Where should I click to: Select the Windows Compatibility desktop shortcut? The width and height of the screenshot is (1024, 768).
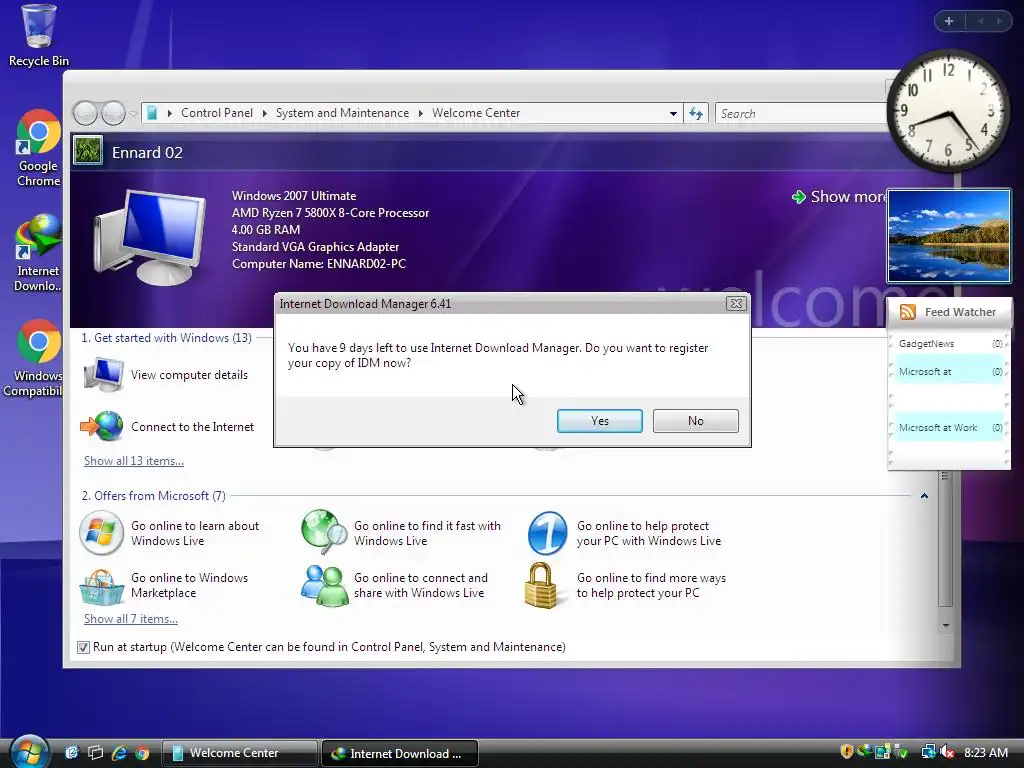click(34, 358)
